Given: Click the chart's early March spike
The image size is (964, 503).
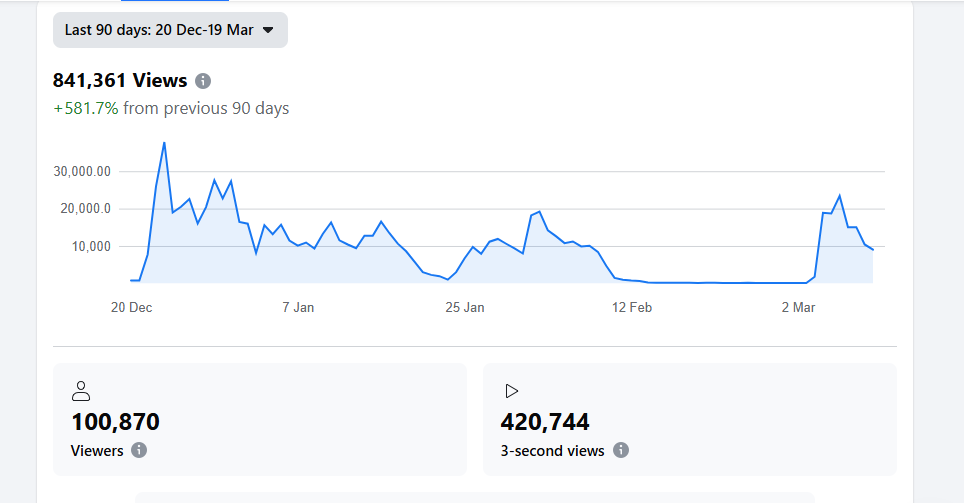Looking at the screenshot, I should [x=839, y=196].
